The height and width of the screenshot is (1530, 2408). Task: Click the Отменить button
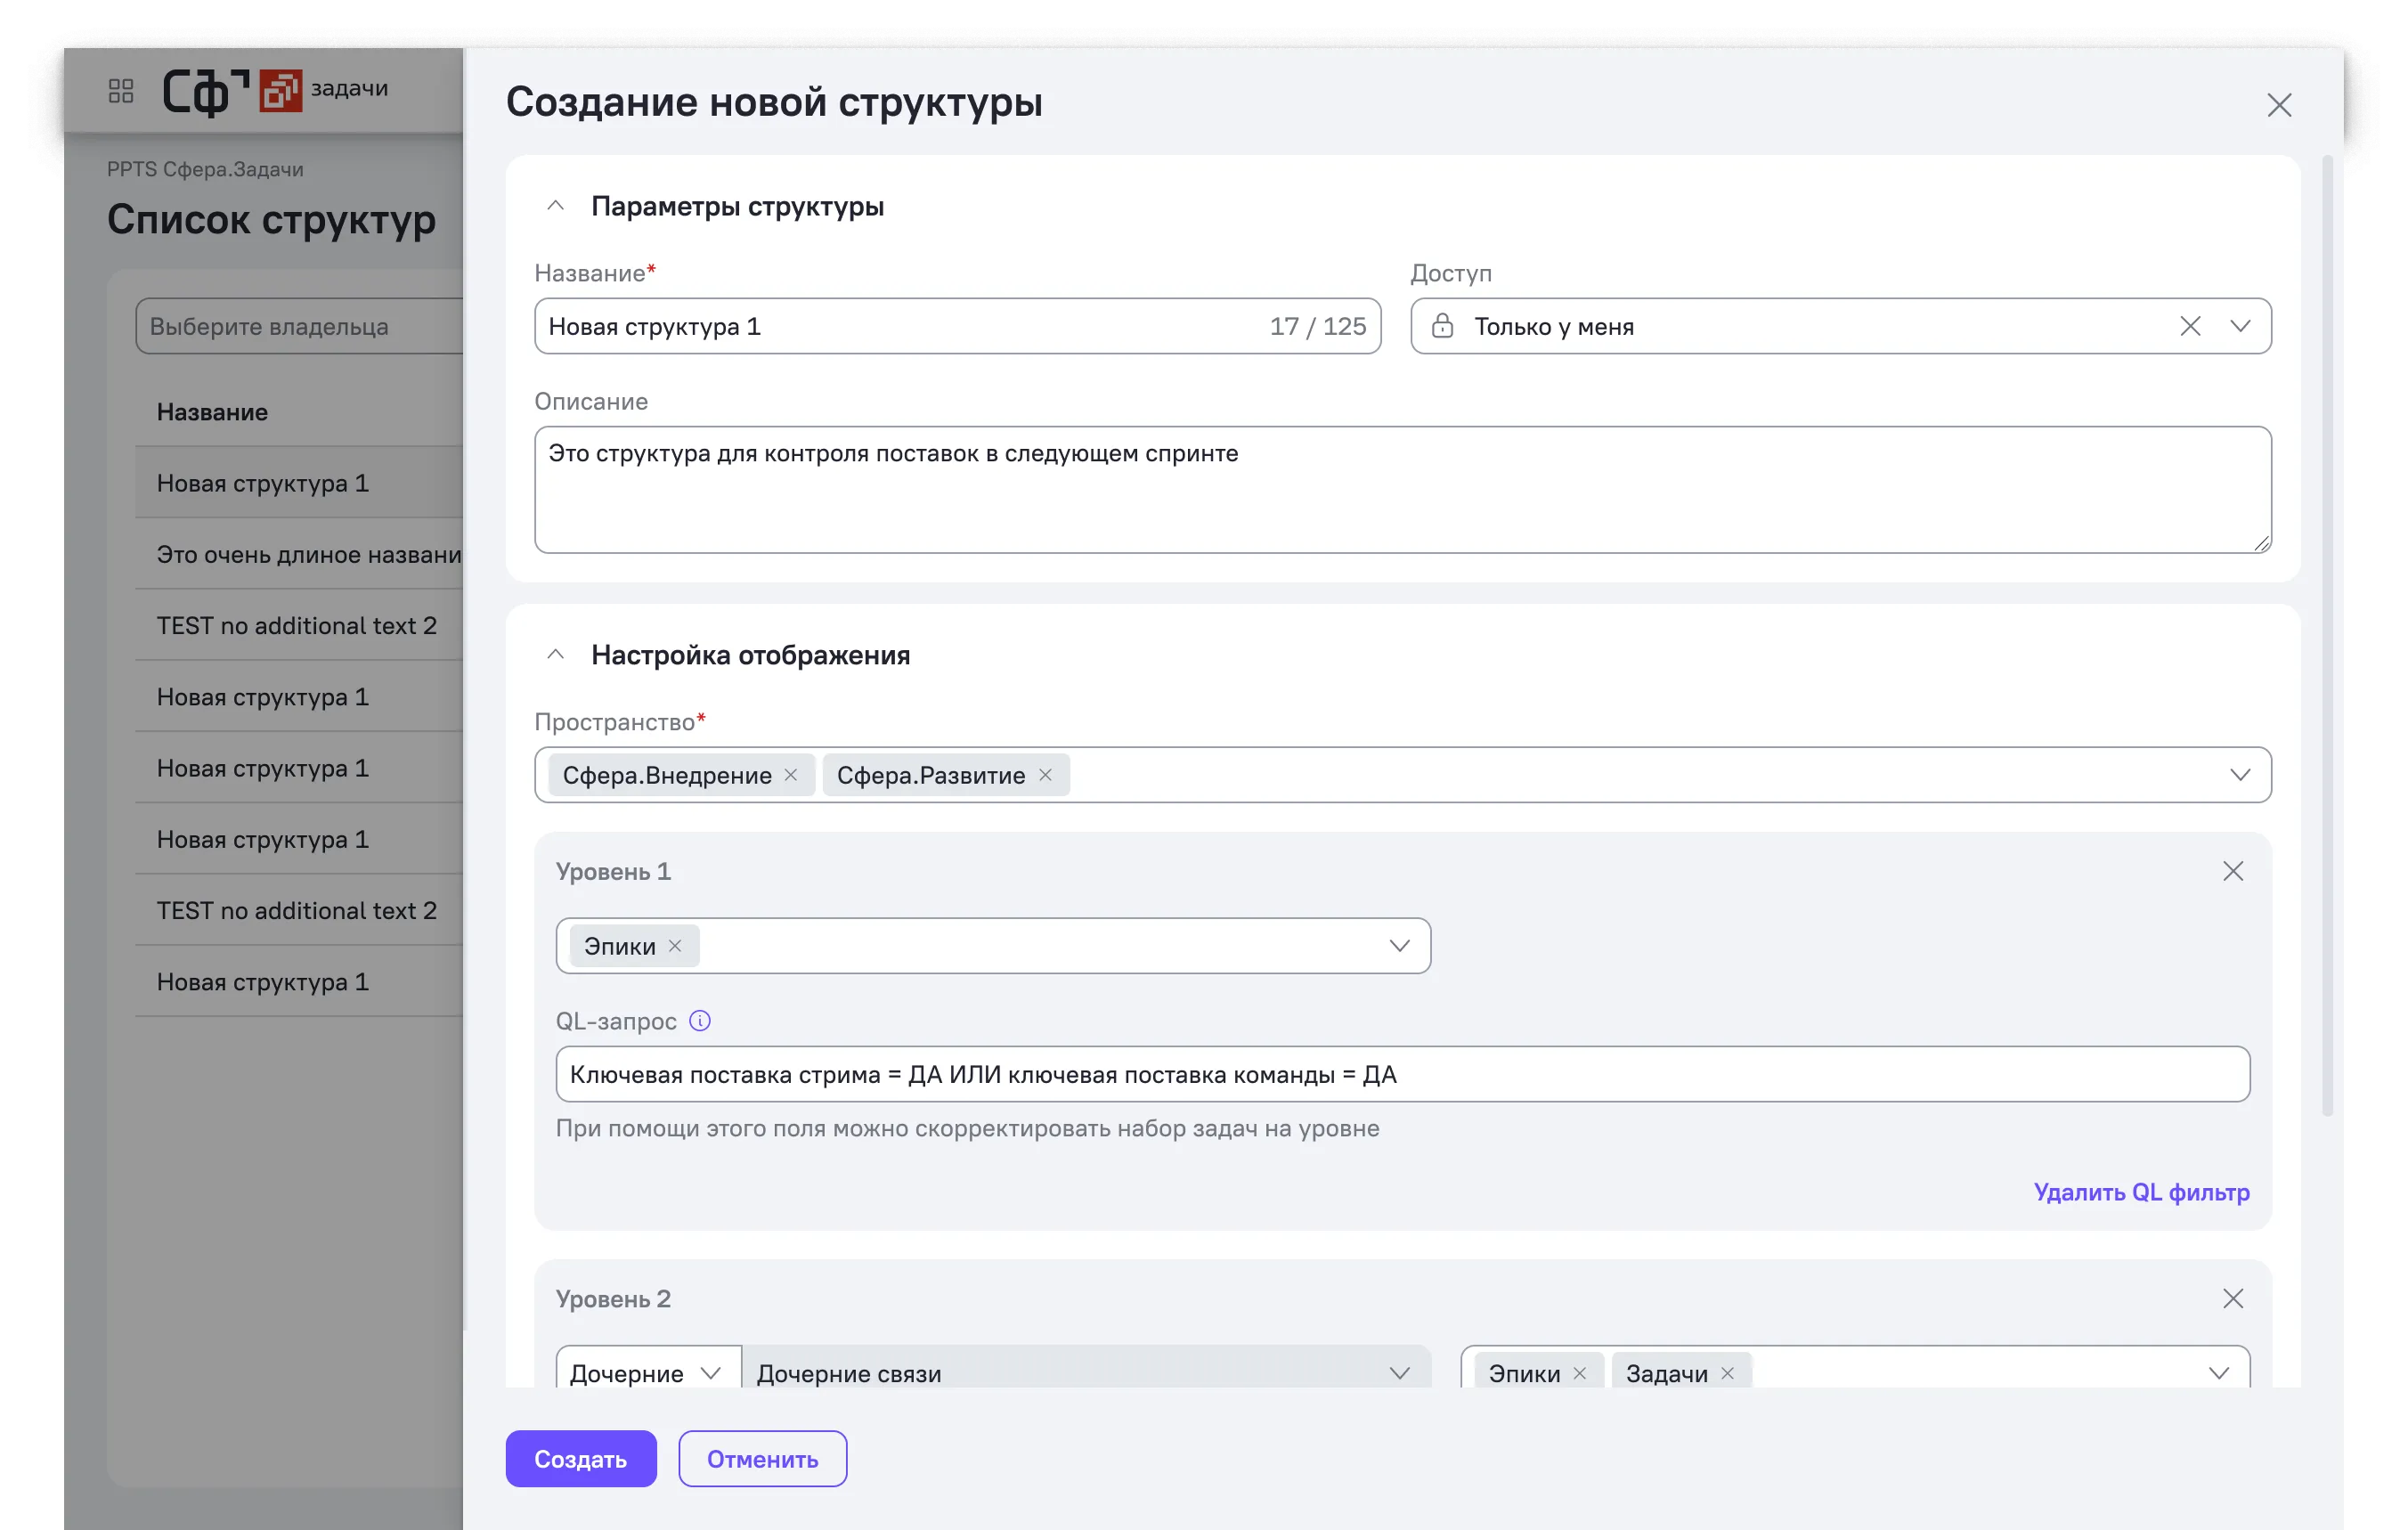[762, 1459]
